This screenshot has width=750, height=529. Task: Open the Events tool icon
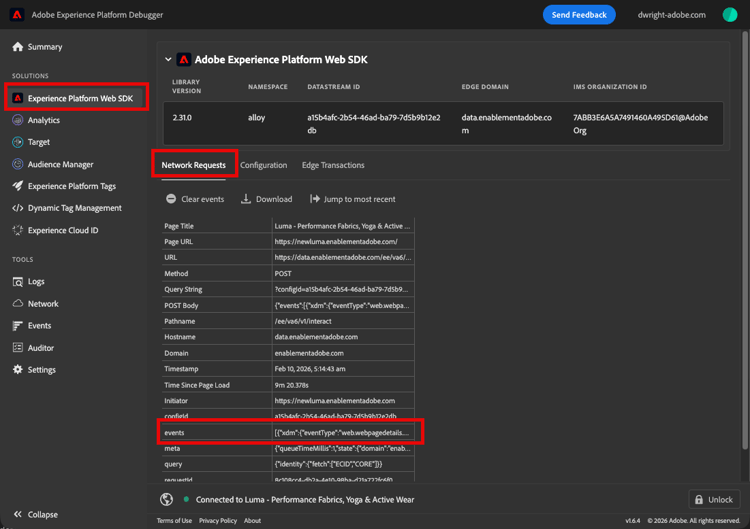(x=18, y=326)
